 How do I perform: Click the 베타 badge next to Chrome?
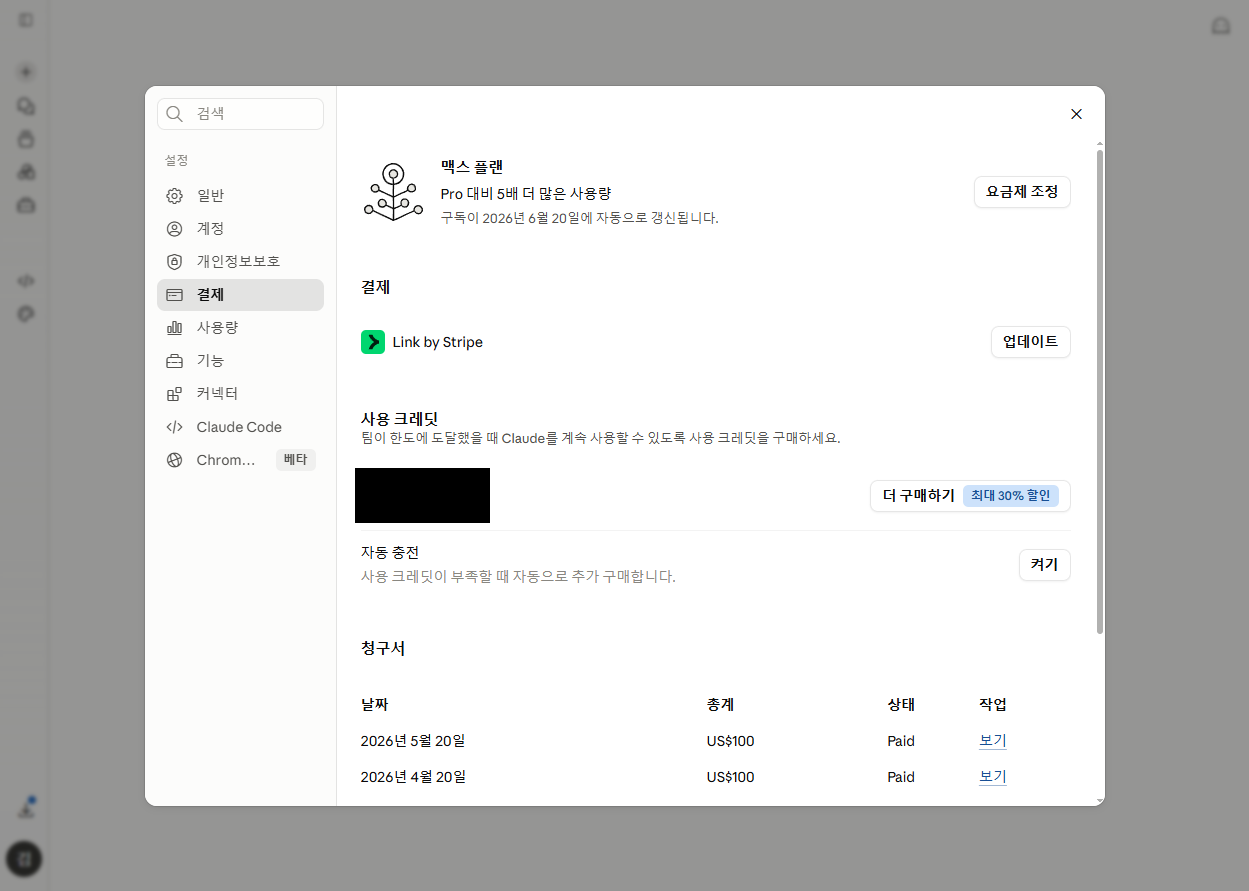coord(295,460)
